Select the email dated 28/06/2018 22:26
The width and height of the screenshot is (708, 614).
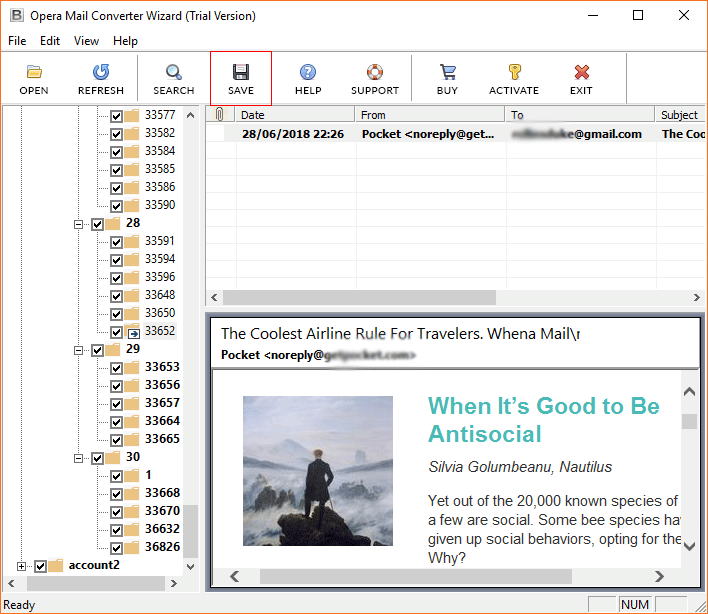[x=455, y=134]
